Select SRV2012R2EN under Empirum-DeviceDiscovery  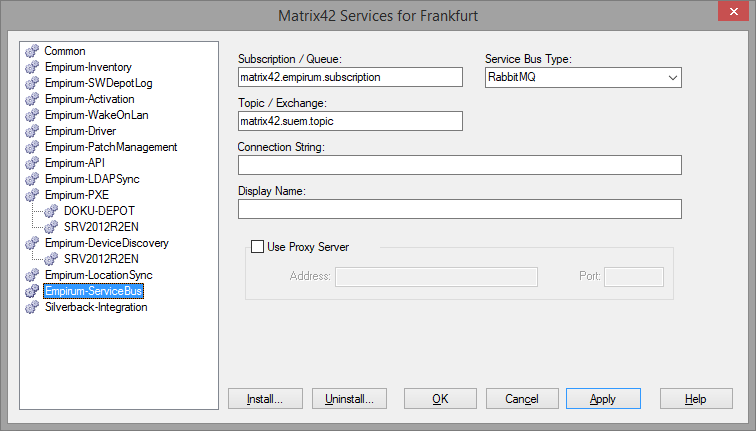pyautogui.click(x=101, y=259)
